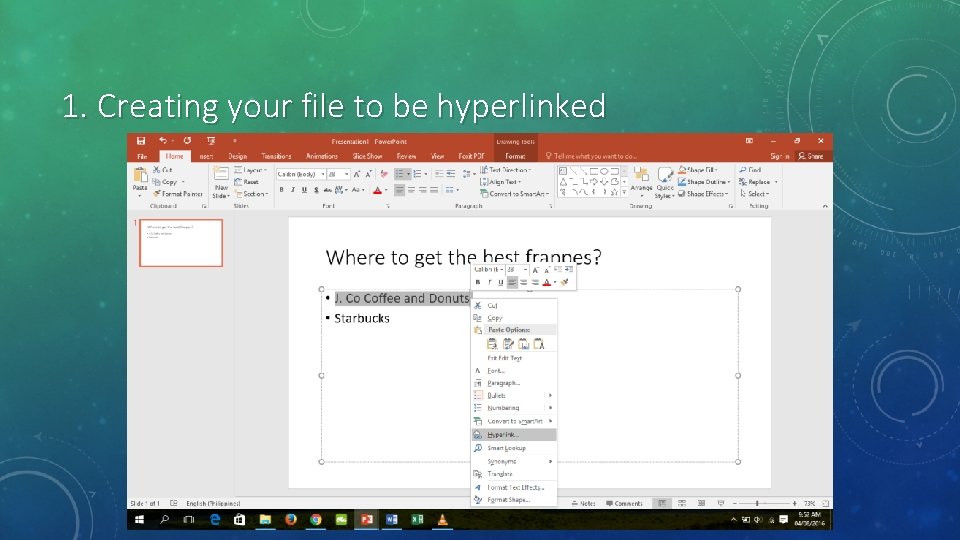Click the Undo arrow icon
This screenshot has width=960, height=540.
click(x=162, y=141)
